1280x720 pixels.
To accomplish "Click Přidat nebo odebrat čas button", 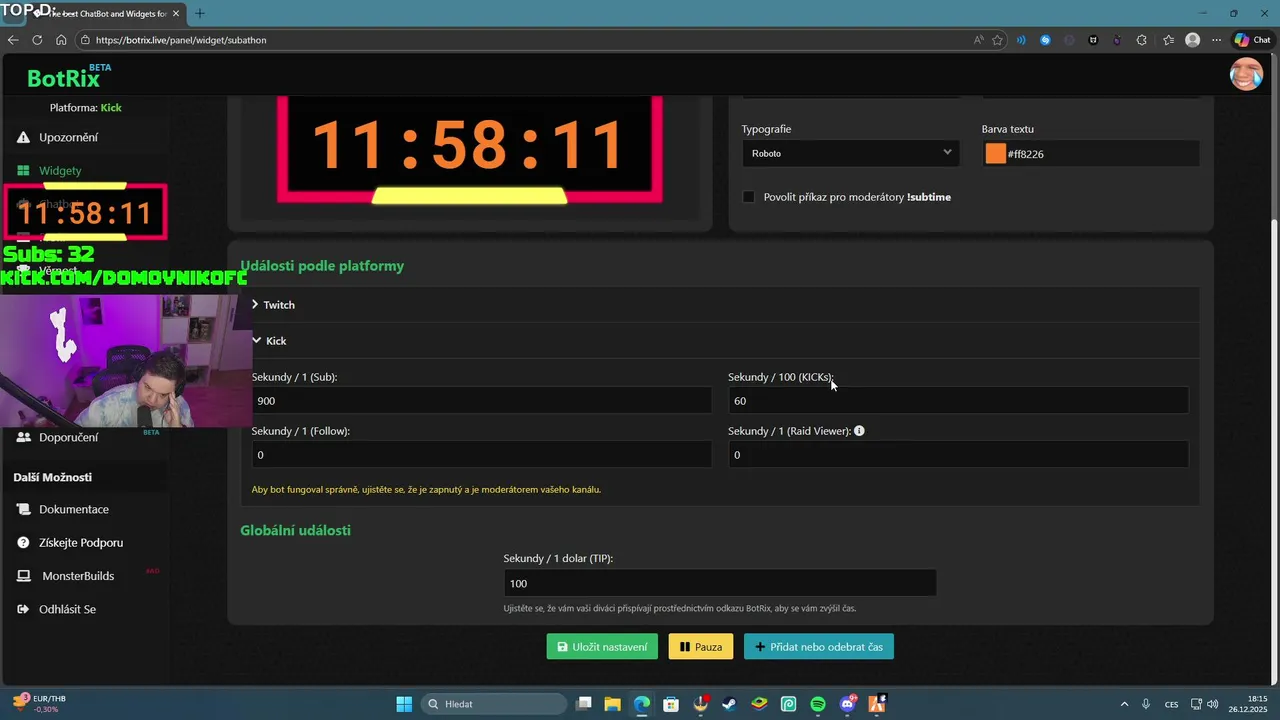I will point(819,647).
